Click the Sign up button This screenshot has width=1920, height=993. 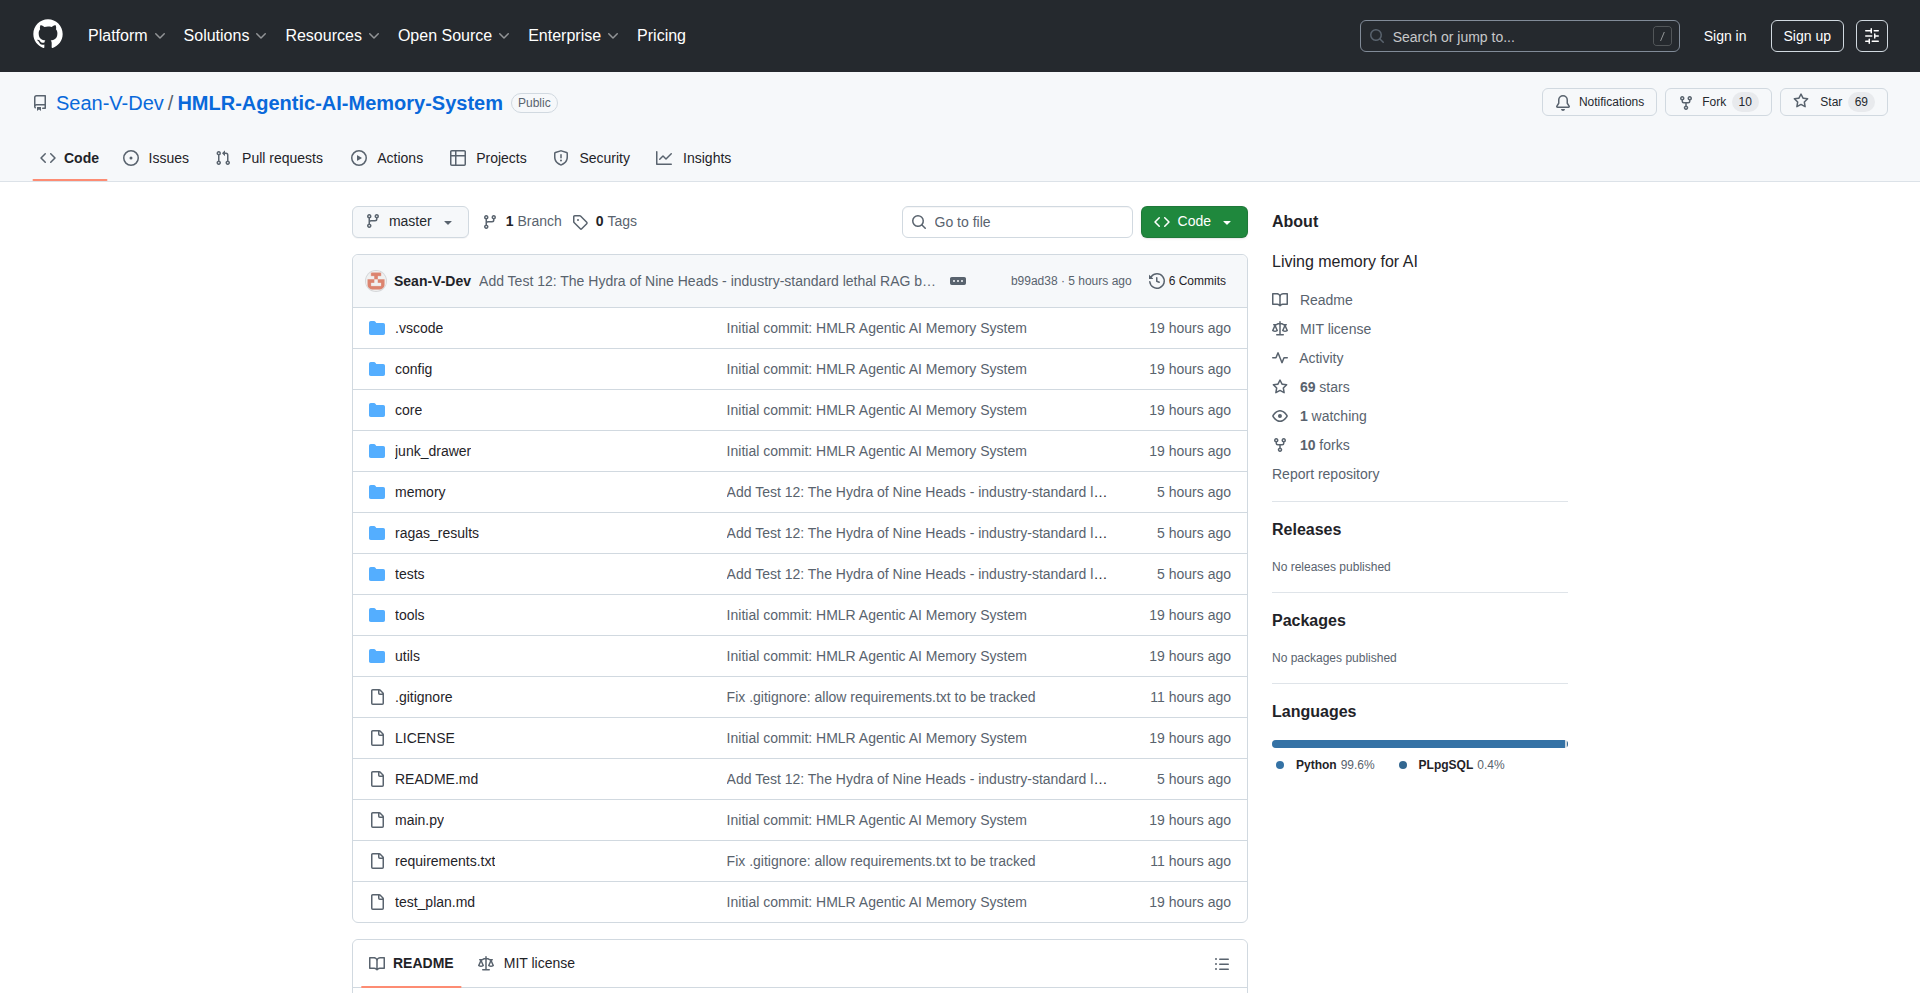[x=1806, y=36]
